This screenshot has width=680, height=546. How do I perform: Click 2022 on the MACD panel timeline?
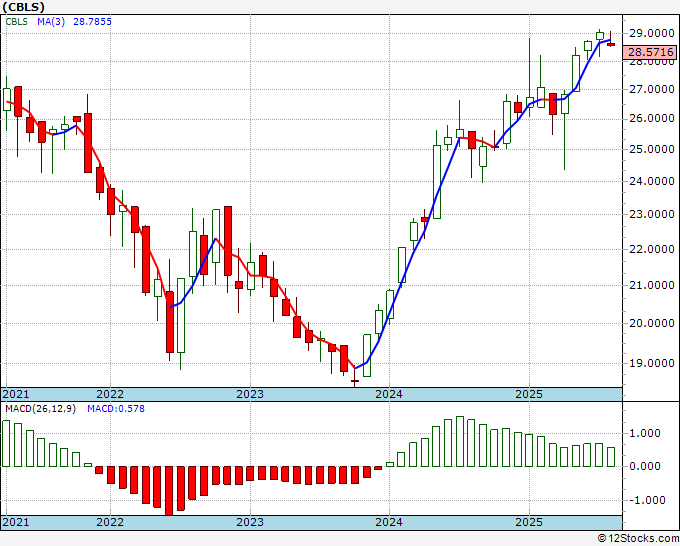tap(110, 522)
